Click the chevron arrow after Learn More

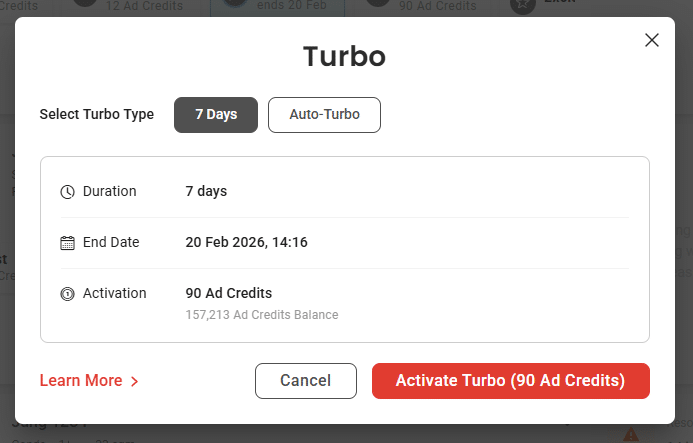point(134,381)
